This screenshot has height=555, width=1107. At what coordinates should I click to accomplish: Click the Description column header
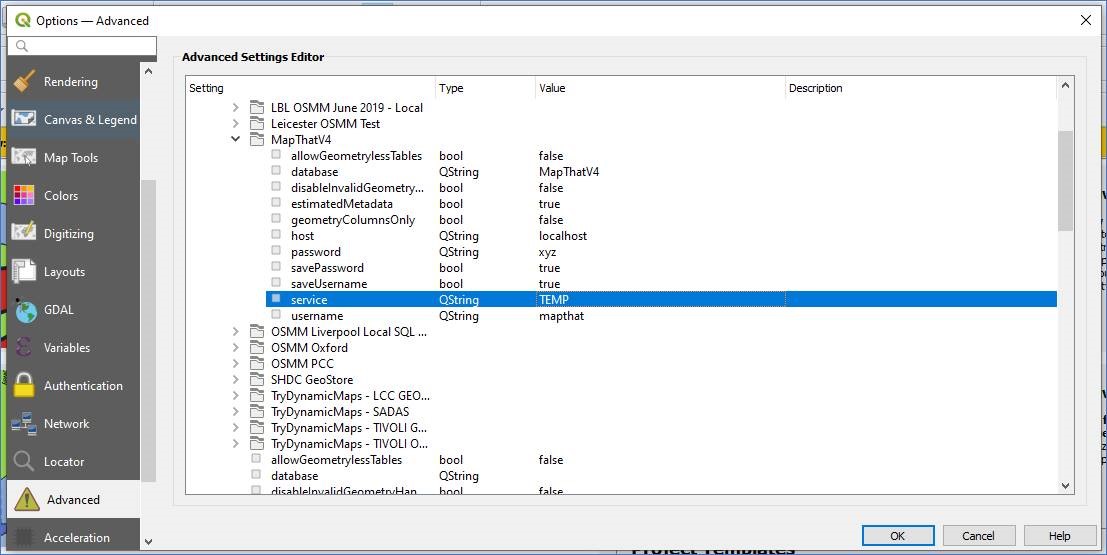point(921,88)
